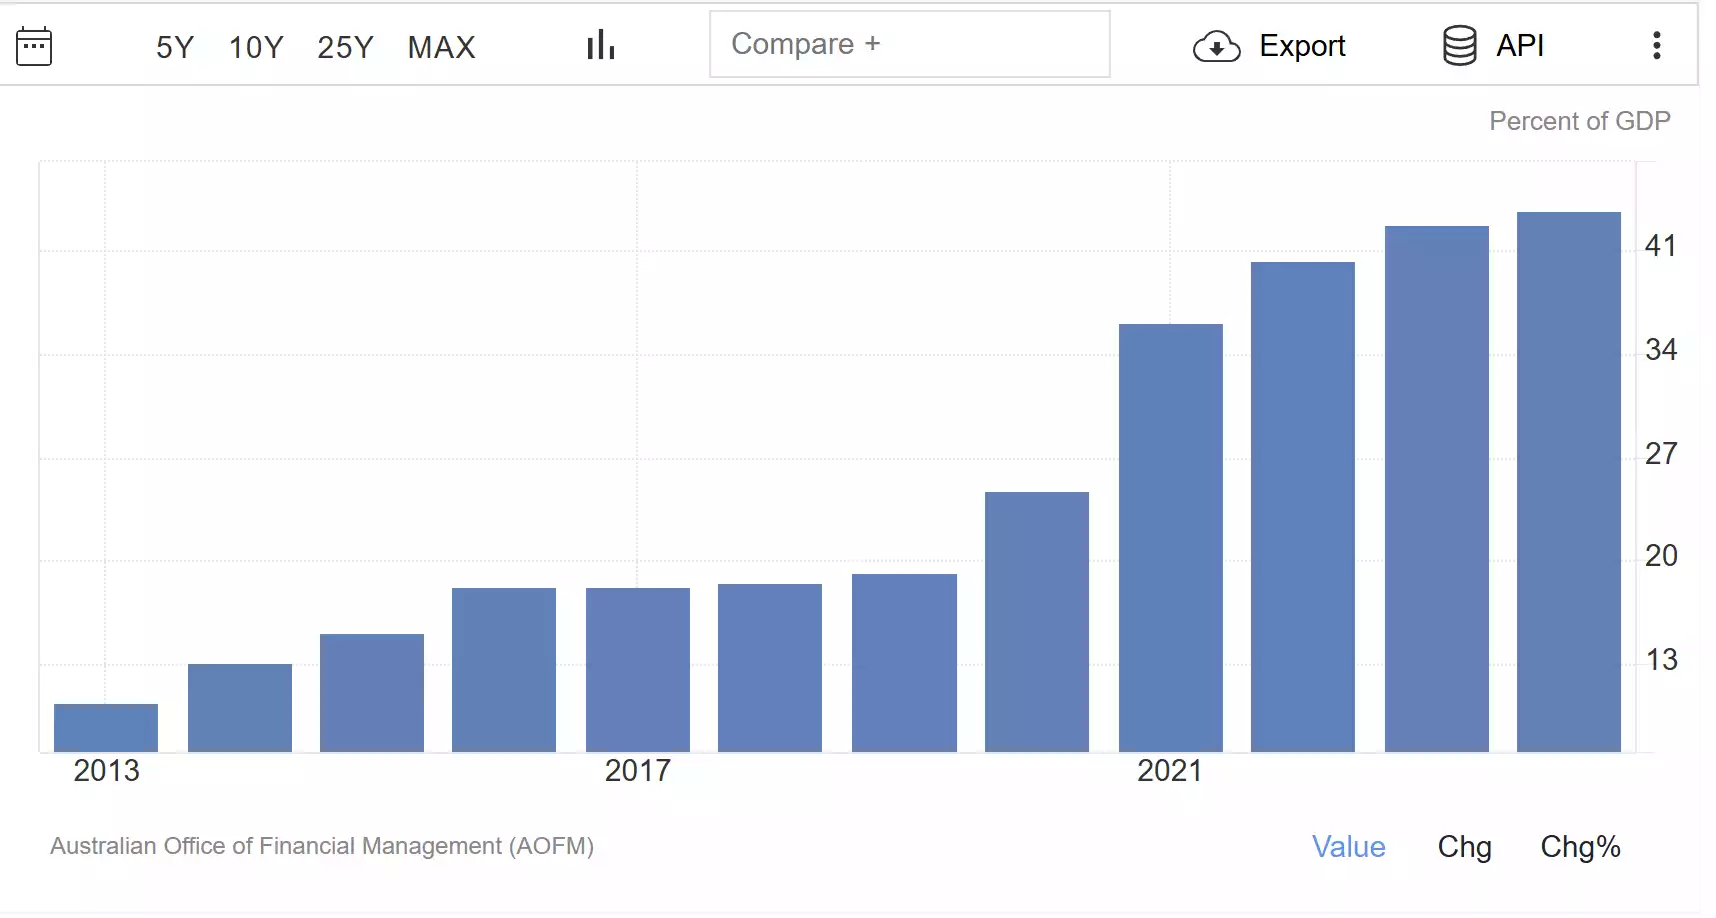Select the MAX time range

coord(441,46)
